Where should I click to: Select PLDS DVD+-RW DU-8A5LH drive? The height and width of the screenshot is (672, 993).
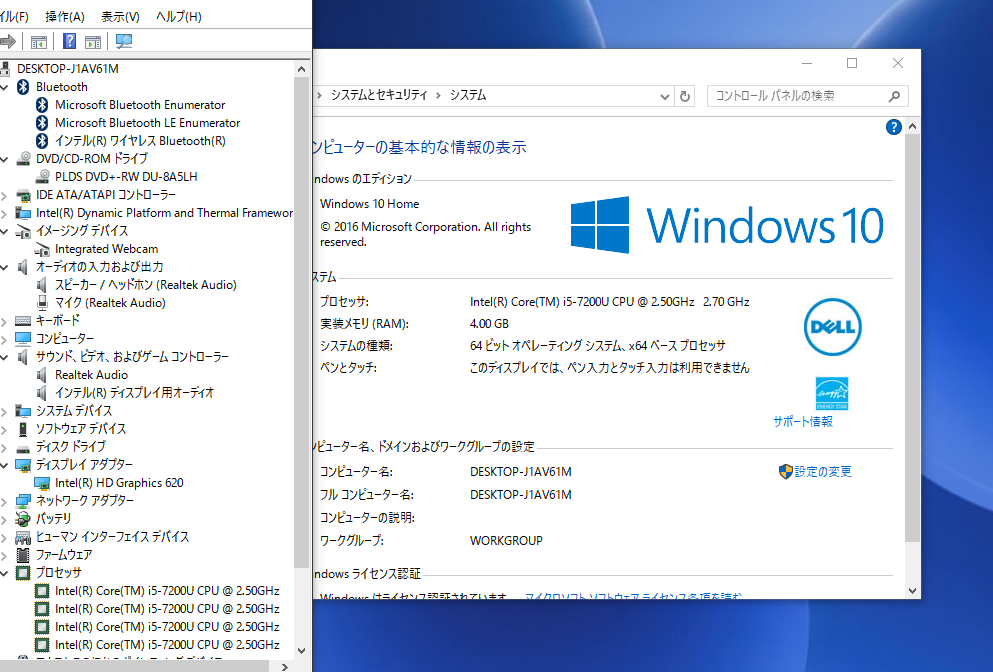point(126,177)
